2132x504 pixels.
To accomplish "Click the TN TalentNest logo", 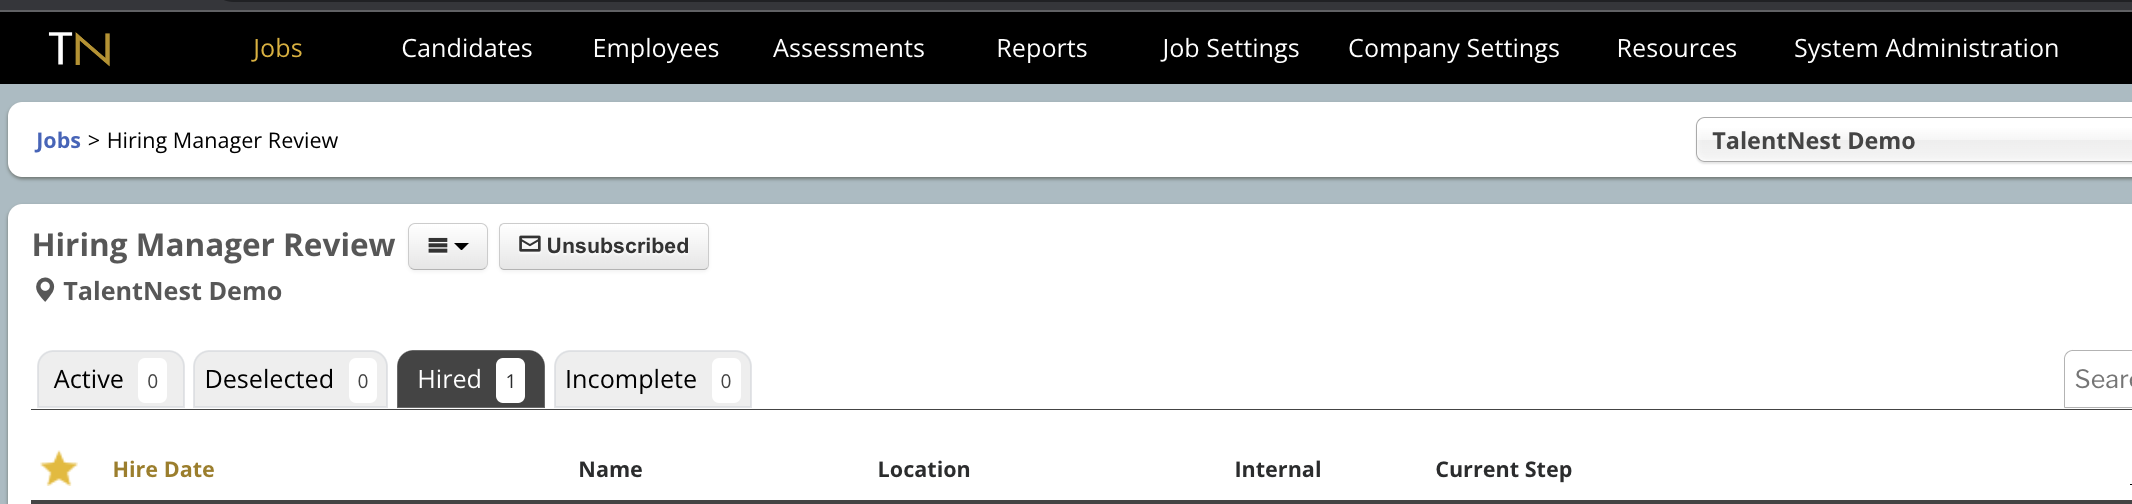I will (x=80, y=48).
